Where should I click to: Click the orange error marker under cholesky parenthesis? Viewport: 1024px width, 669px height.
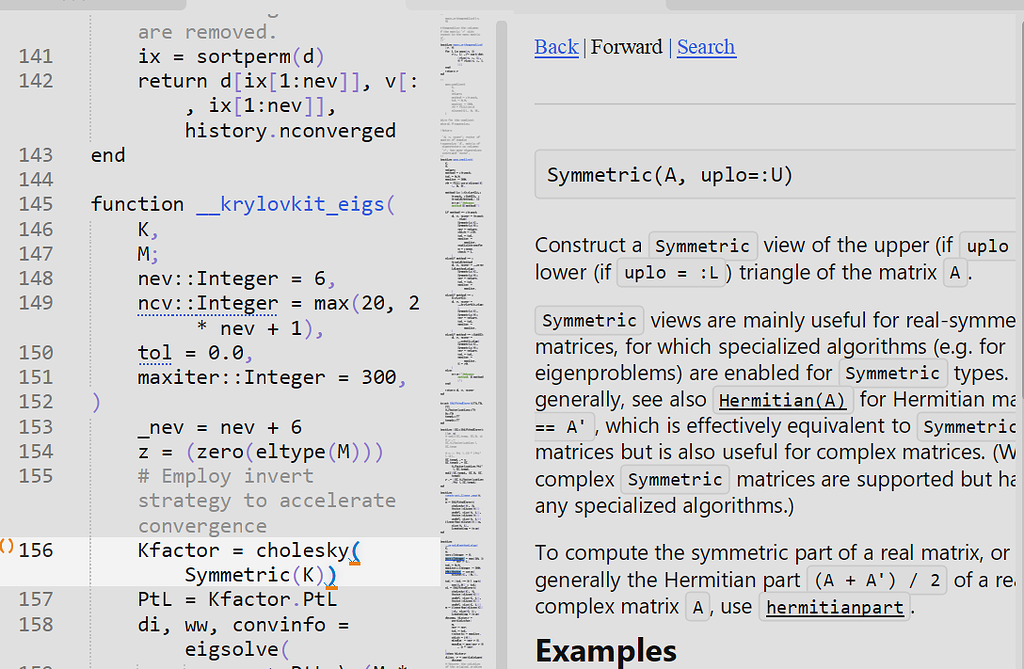(x=357, y=562)
